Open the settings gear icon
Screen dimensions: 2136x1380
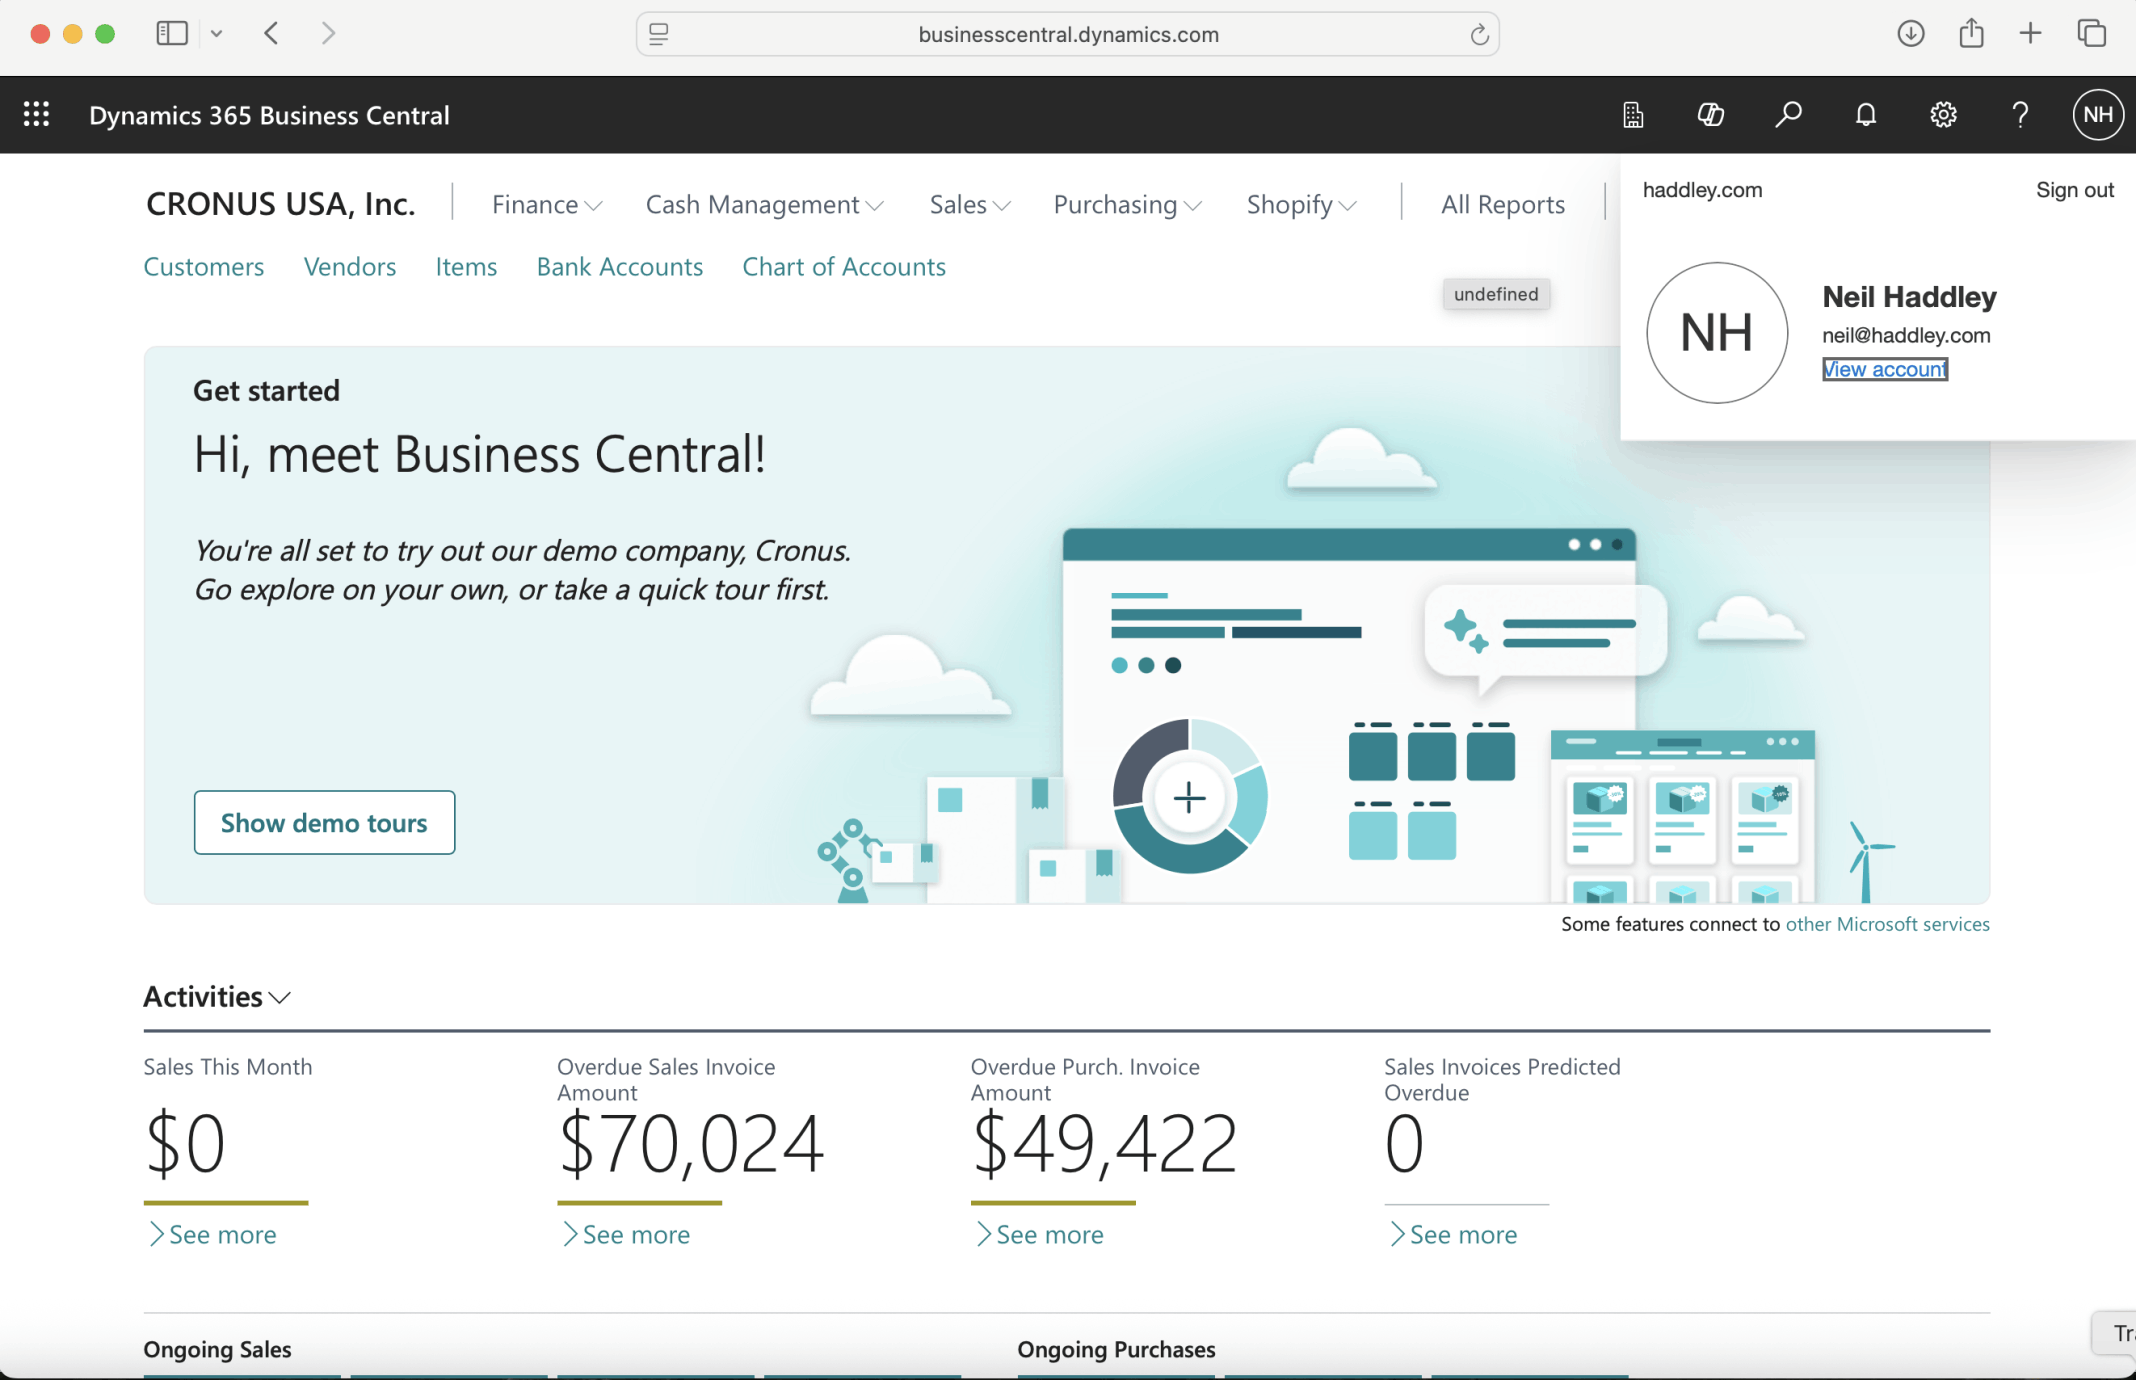click(x=1943, y=115)
